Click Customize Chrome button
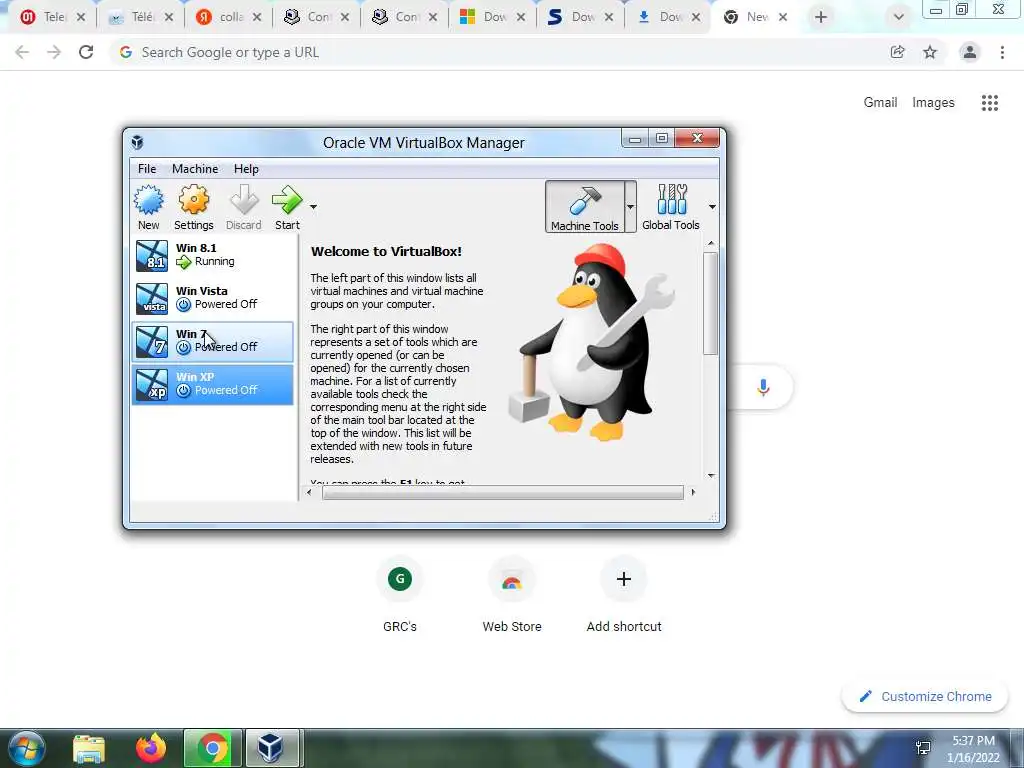 (925, 697)
